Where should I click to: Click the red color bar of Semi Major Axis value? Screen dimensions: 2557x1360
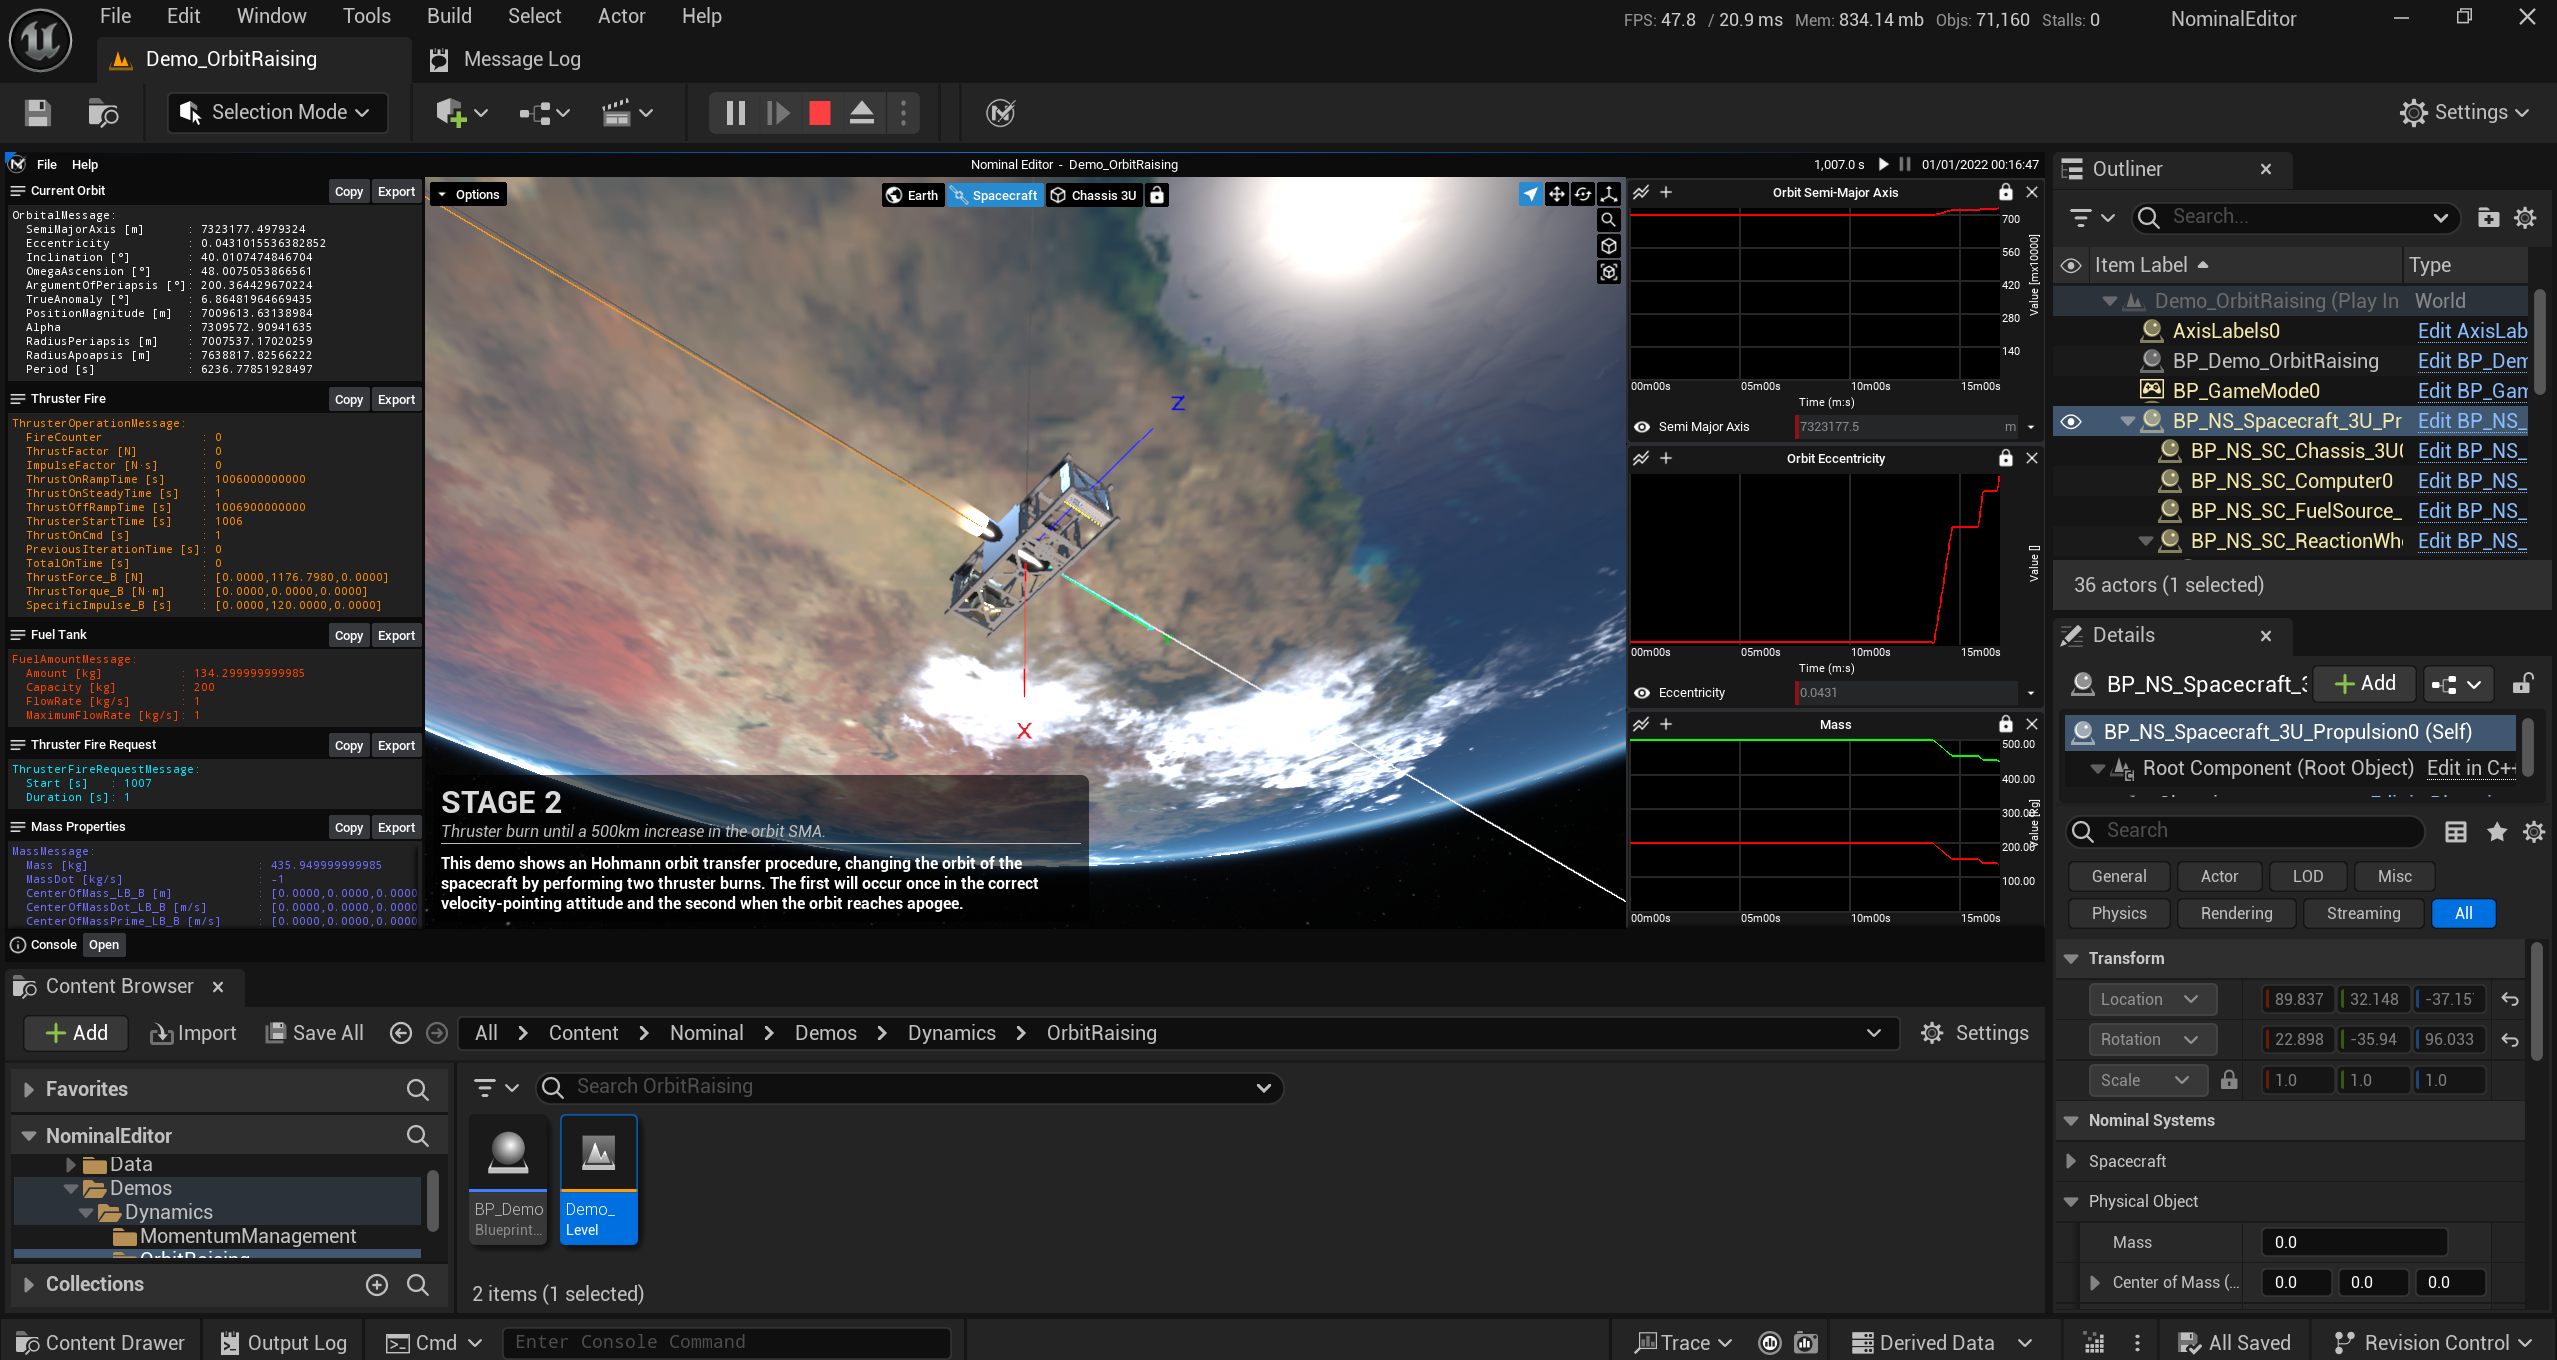point(1797,427)
